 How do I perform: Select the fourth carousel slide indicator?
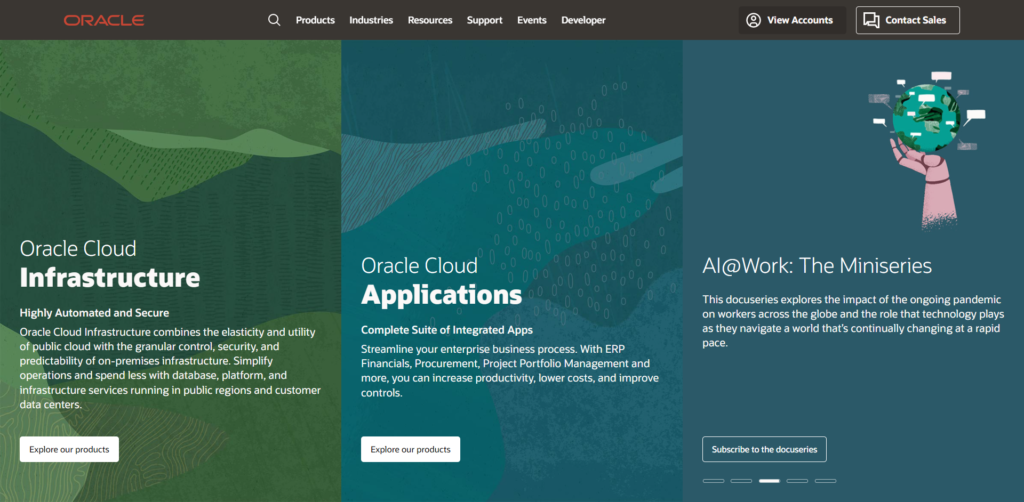click(x=797, y=481)
